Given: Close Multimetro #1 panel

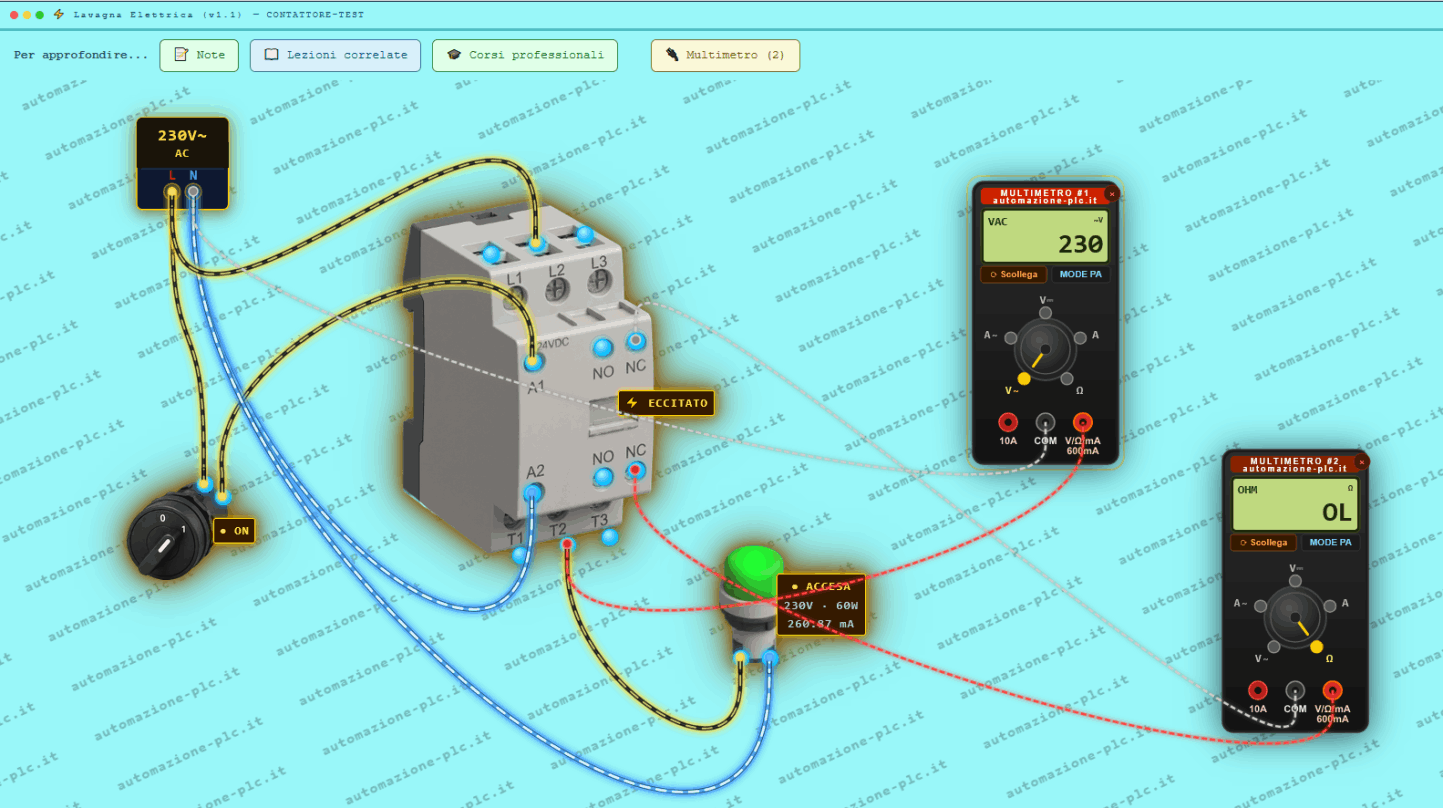Looking at the screenshot, I should (x=1111, y=194).
